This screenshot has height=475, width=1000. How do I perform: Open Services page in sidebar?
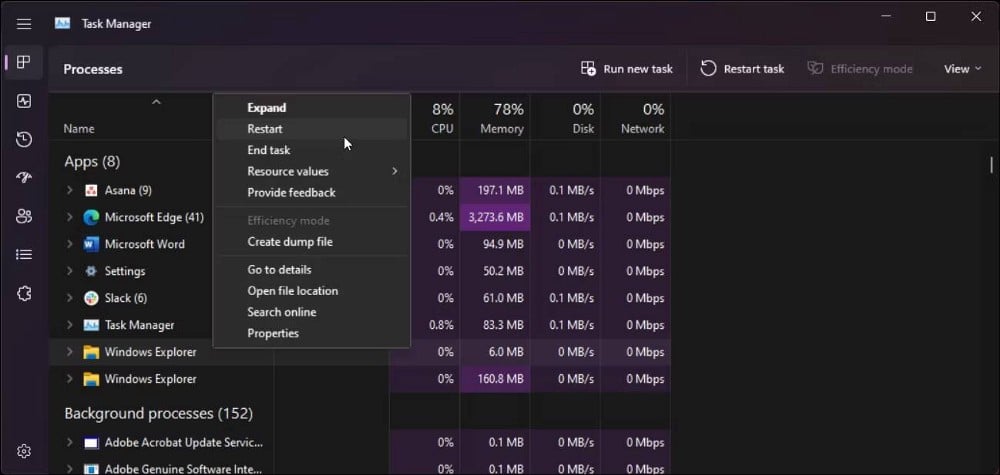[x=24, y=293]
